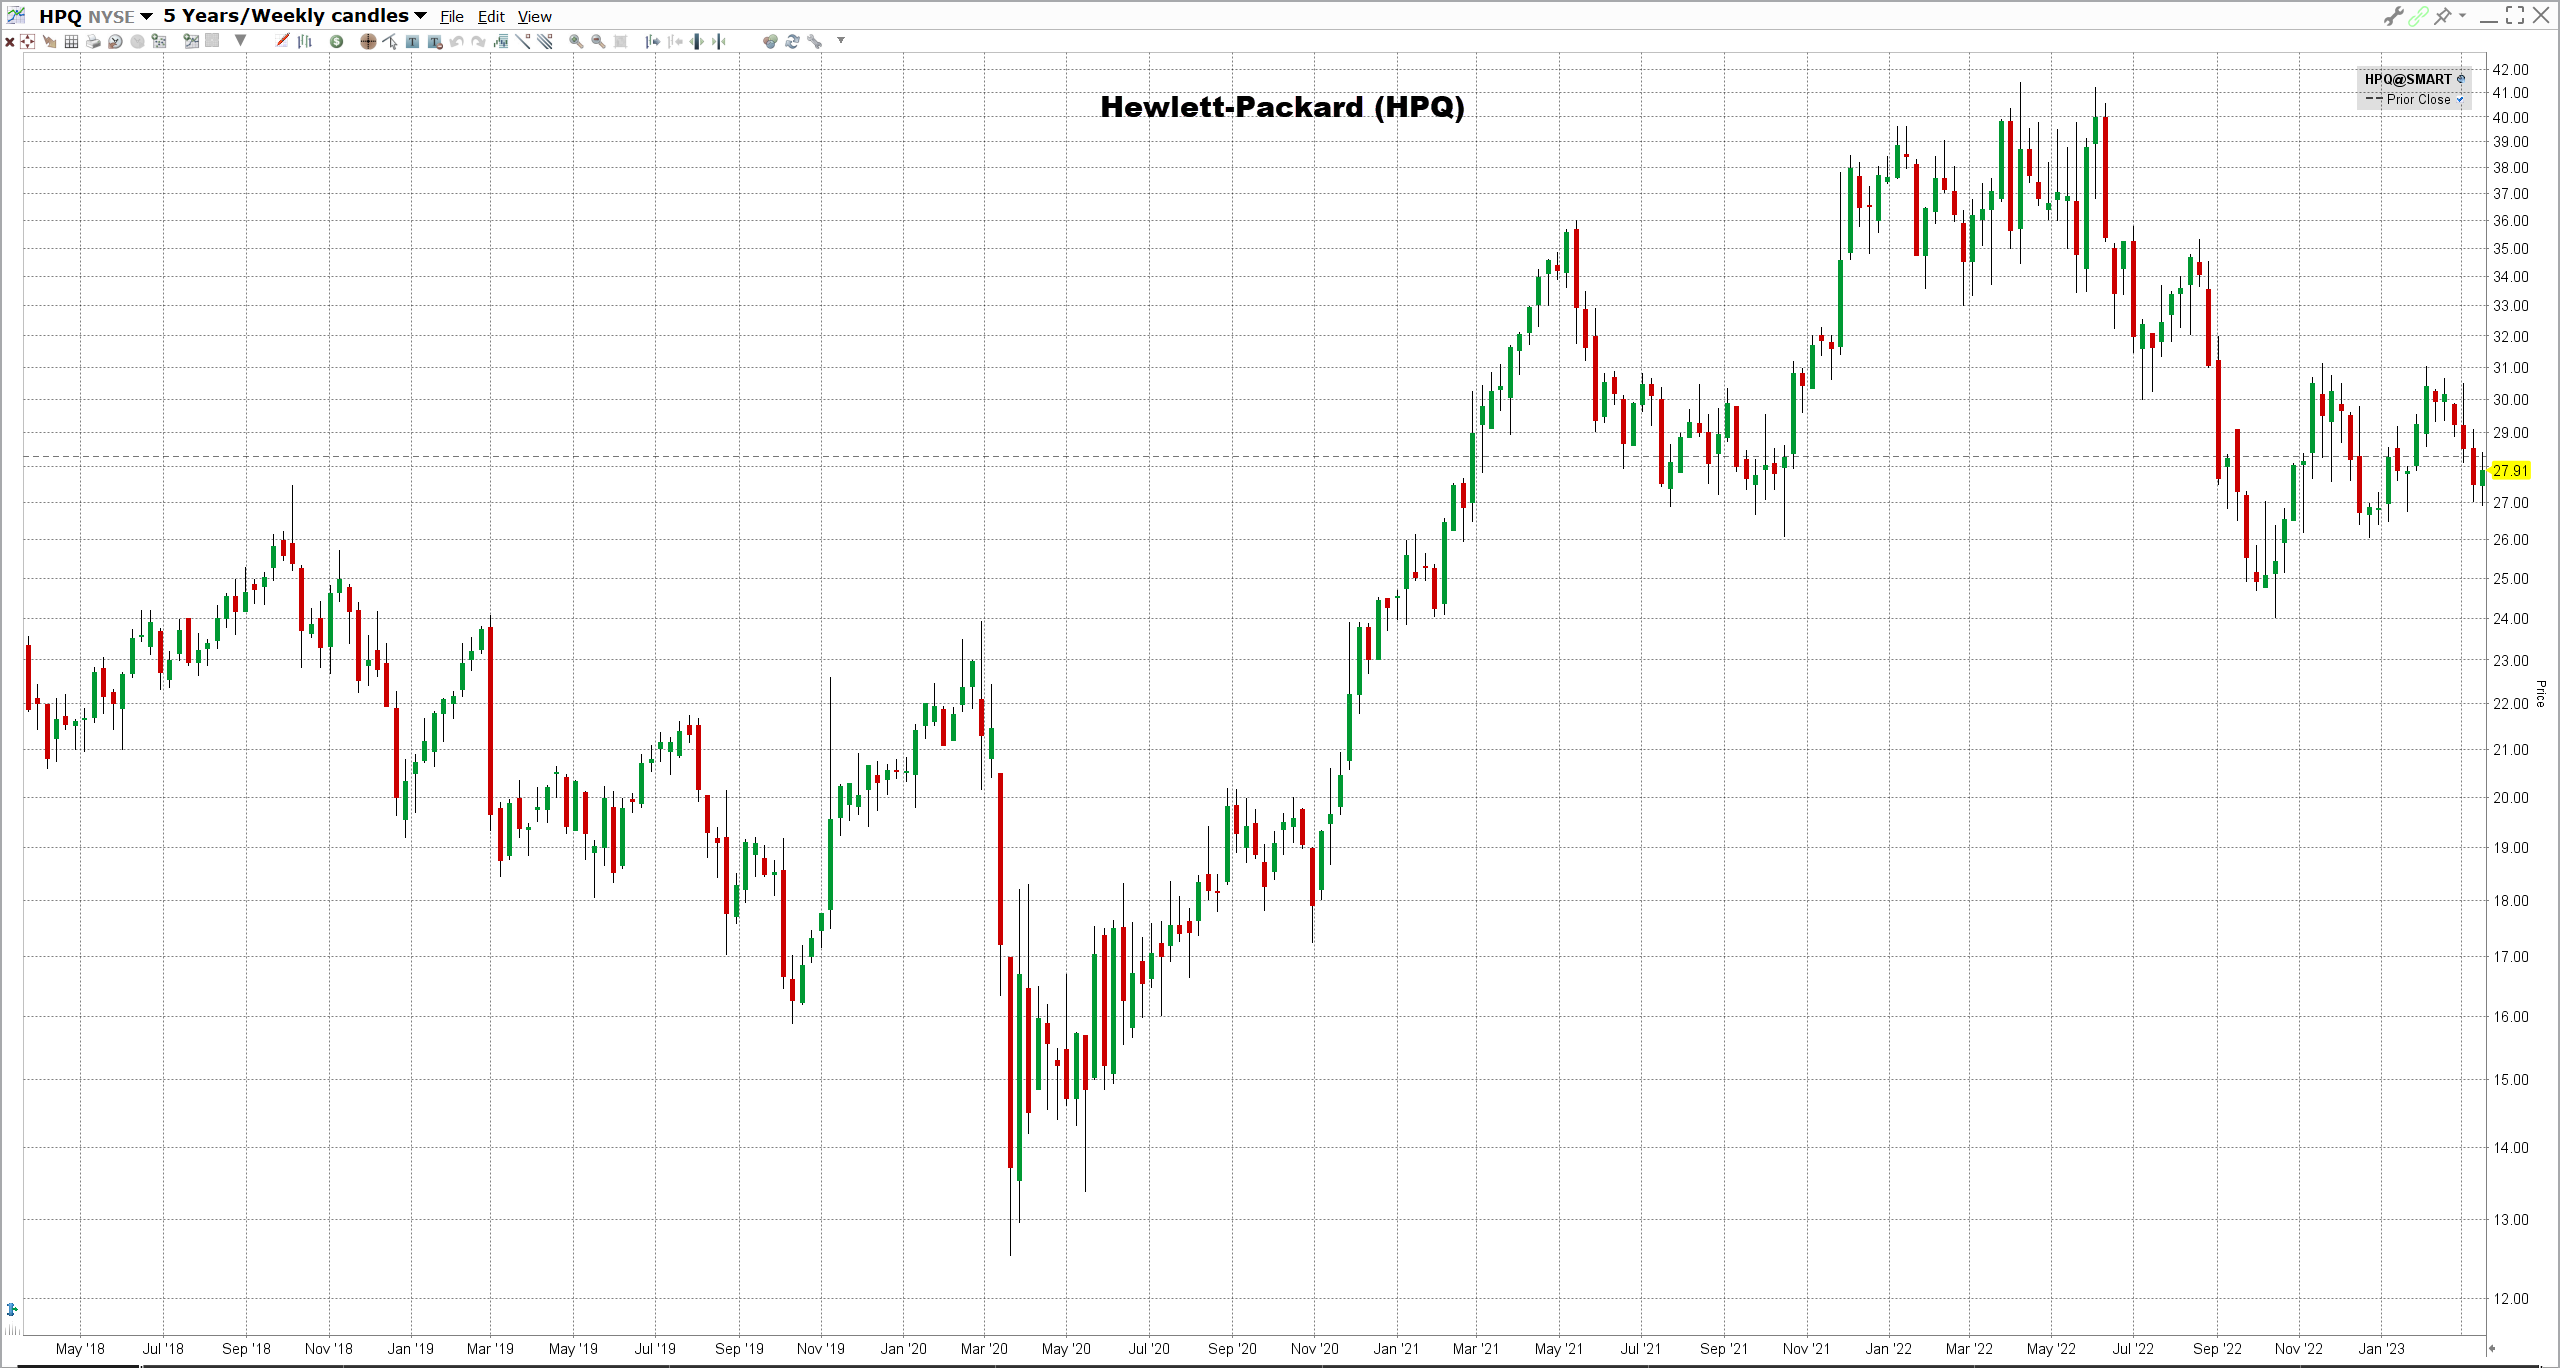Select the single trendline drawing tool
The image size is (2560, 1368).
coord(523,41)
